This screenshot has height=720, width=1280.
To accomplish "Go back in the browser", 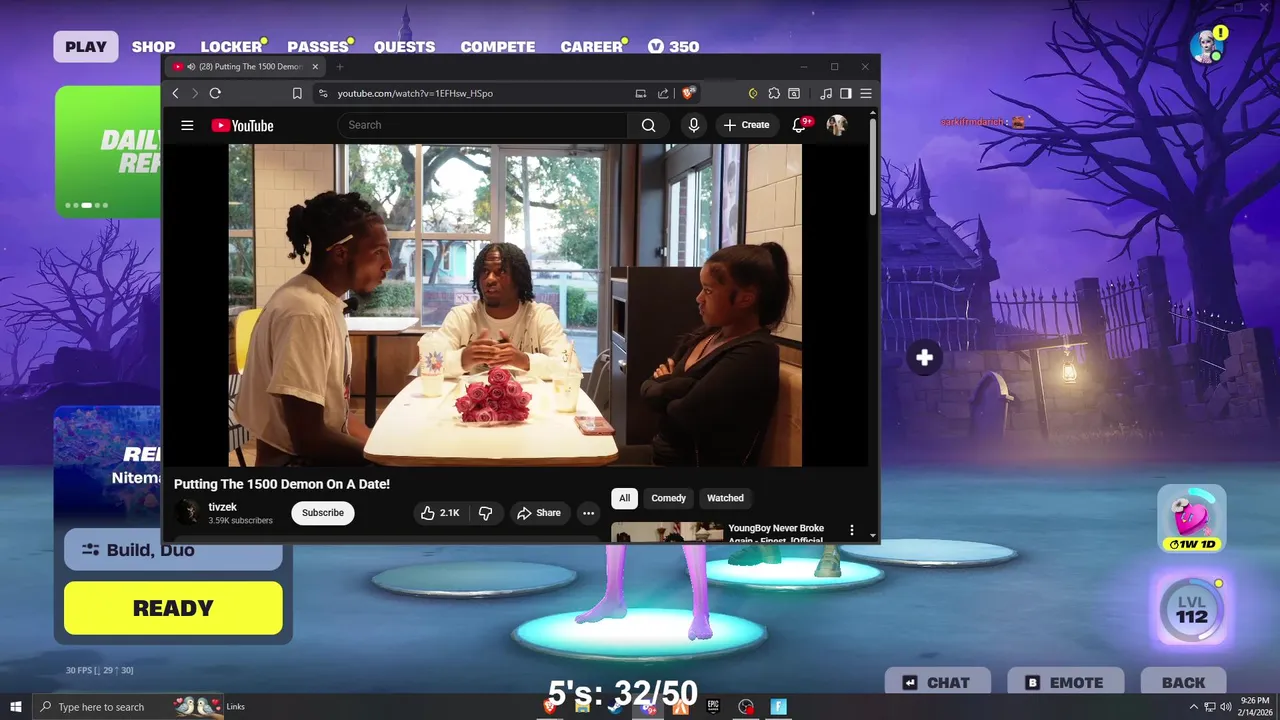I will click(175, 93).
